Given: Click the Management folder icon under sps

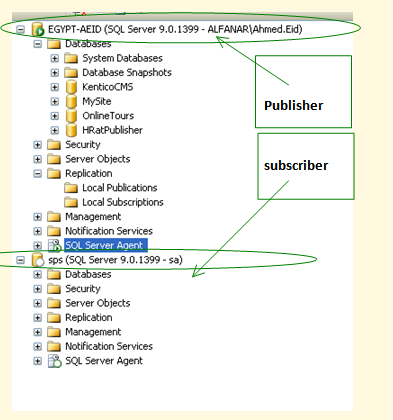Looking at the screenshot, I should (54, 332).
